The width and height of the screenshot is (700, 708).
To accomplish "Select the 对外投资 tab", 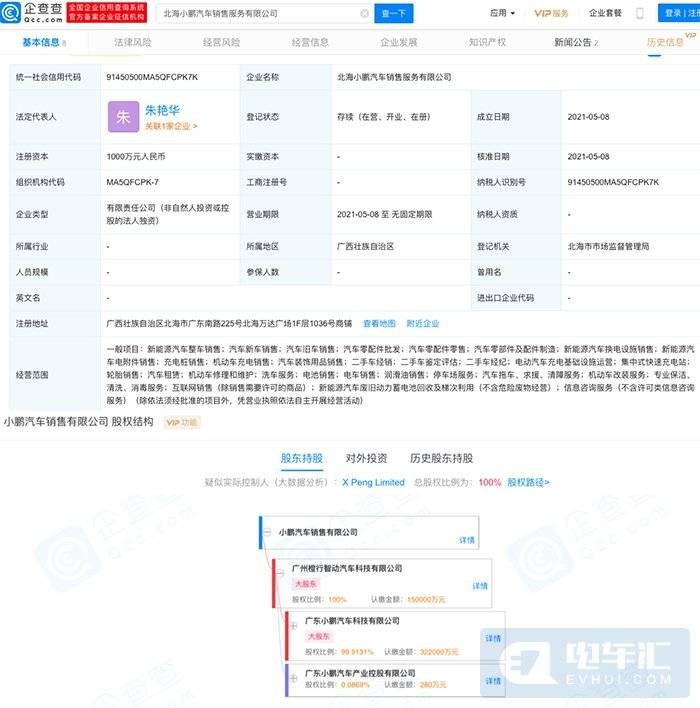I will coord(366,458).
